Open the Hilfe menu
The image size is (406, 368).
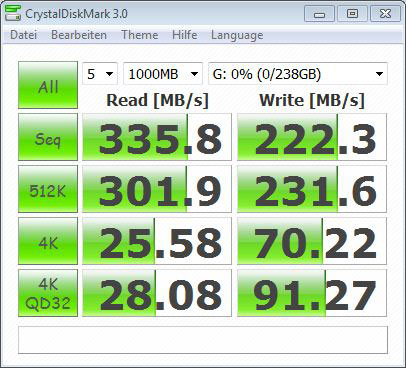tap(184, 35)
